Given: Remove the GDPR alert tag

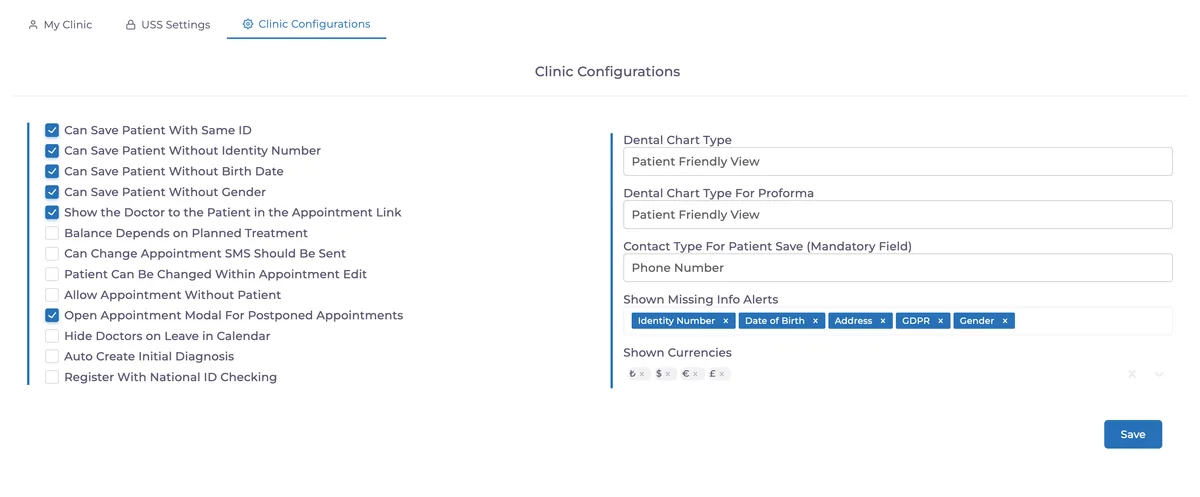Looking at the screenshot, I should [x=941, y=321].
